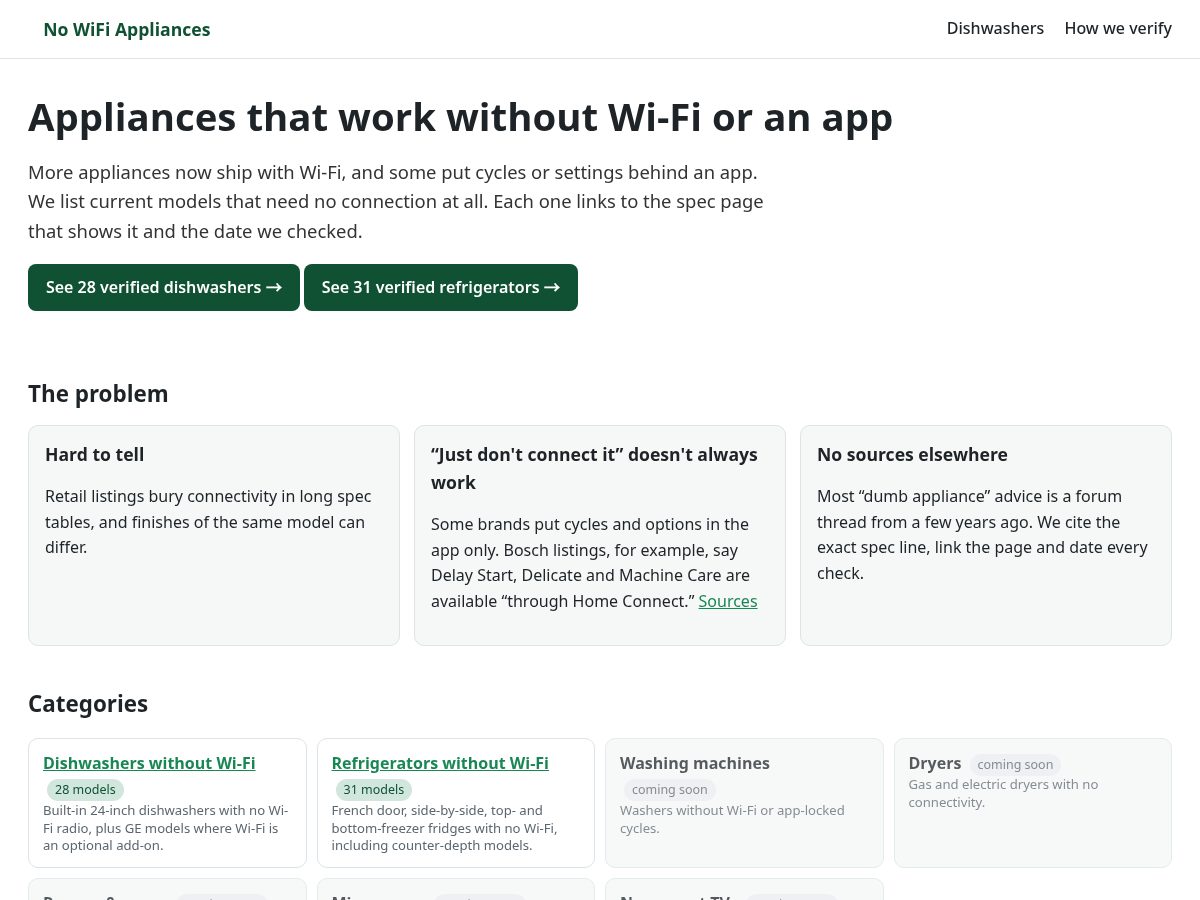Click The problem section heading

[98, 394]
